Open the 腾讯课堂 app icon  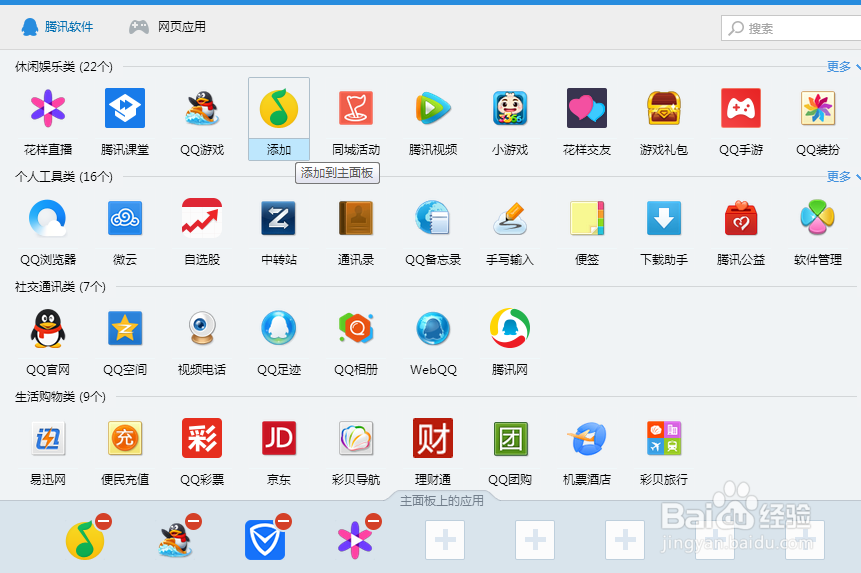125,108
